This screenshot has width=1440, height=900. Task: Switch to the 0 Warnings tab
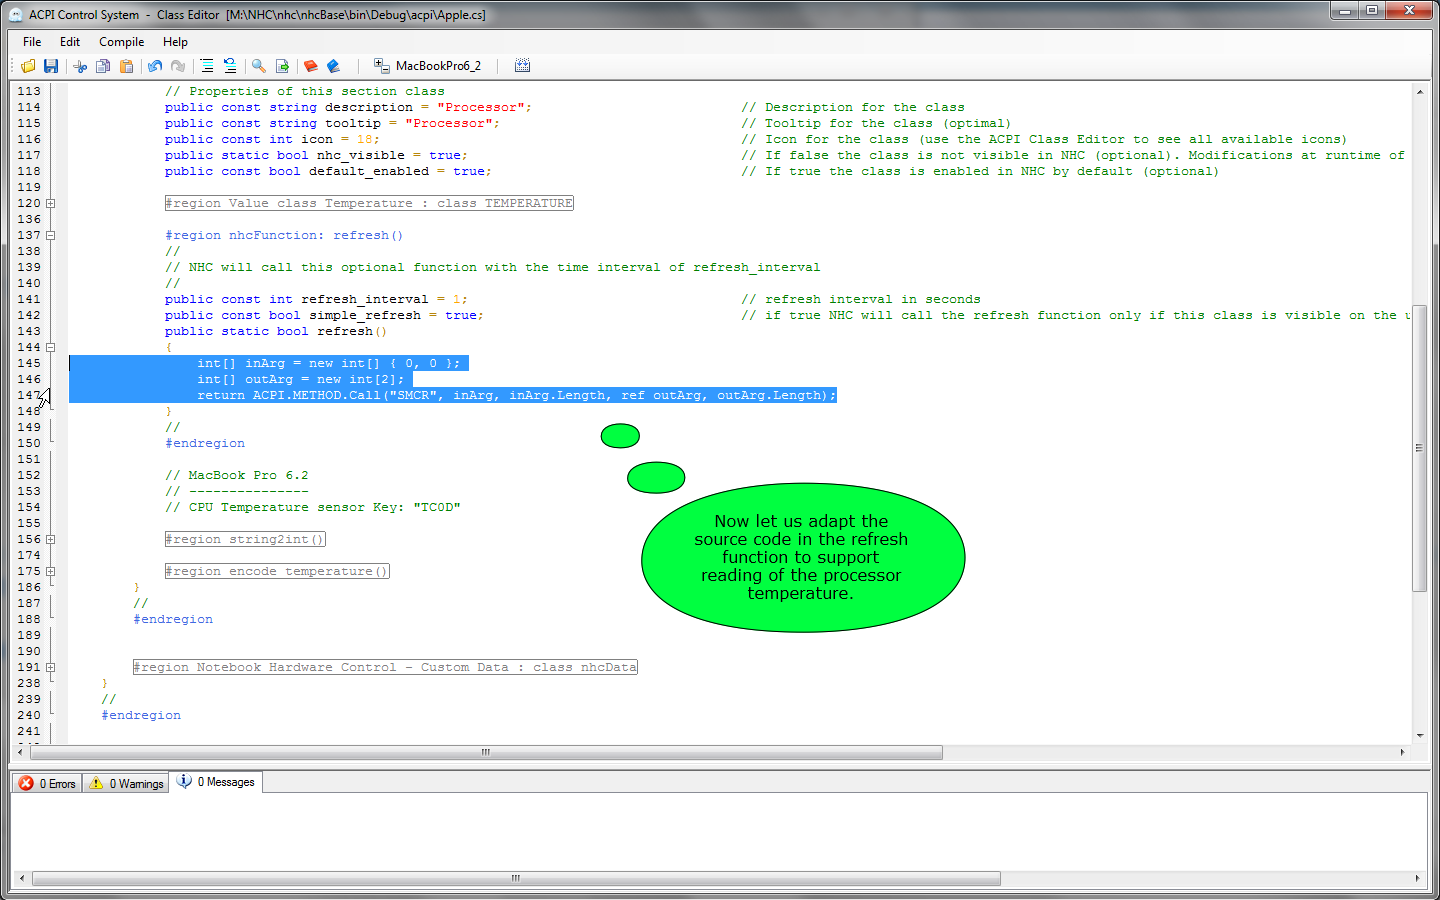tap(127, 783)
